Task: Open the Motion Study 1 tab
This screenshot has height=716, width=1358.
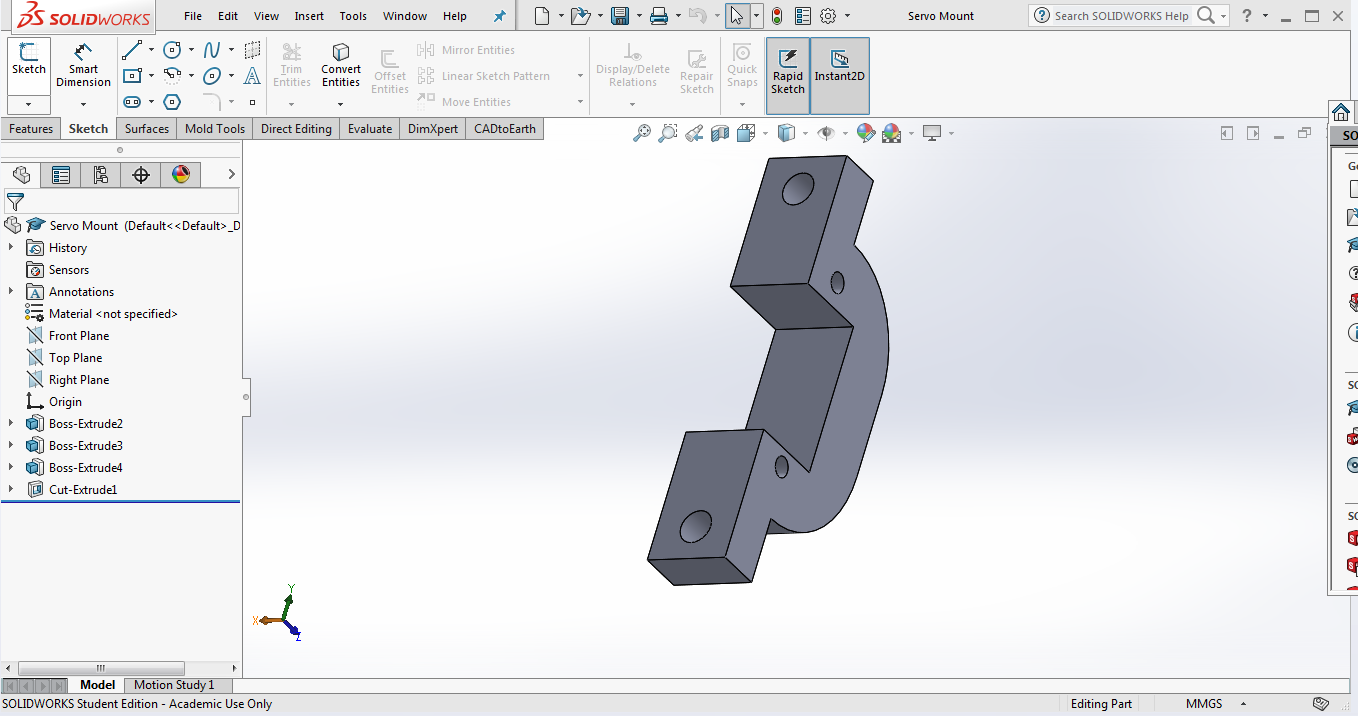Action: pos(174,685)
